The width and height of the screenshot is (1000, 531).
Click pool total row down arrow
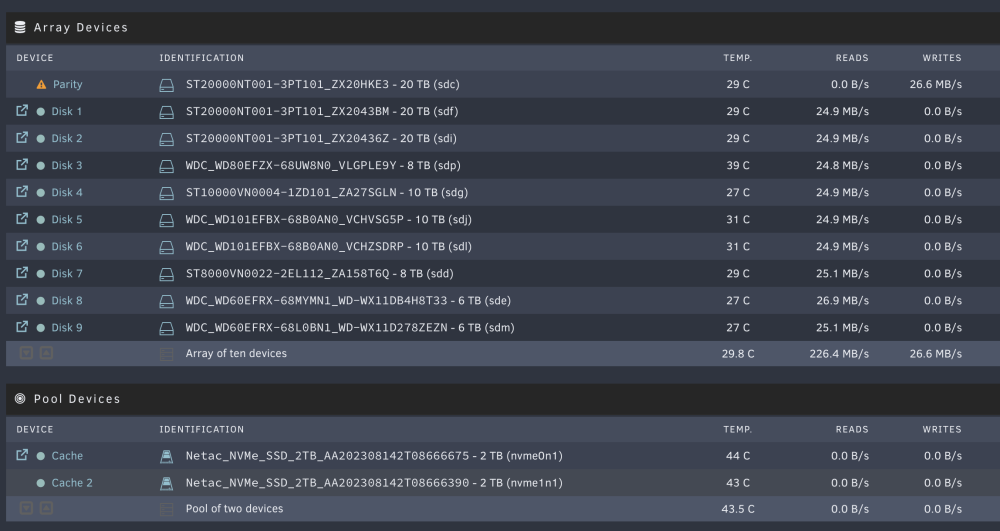[26, 508]
